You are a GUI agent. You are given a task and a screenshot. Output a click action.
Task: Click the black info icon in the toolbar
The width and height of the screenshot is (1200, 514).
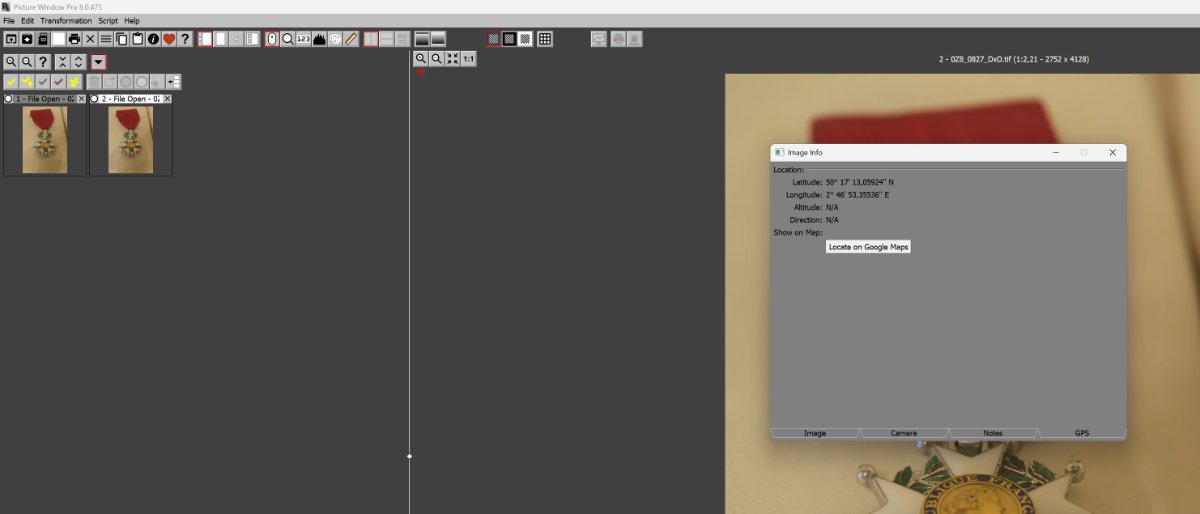pyautogui.click(x=153, y=39)
